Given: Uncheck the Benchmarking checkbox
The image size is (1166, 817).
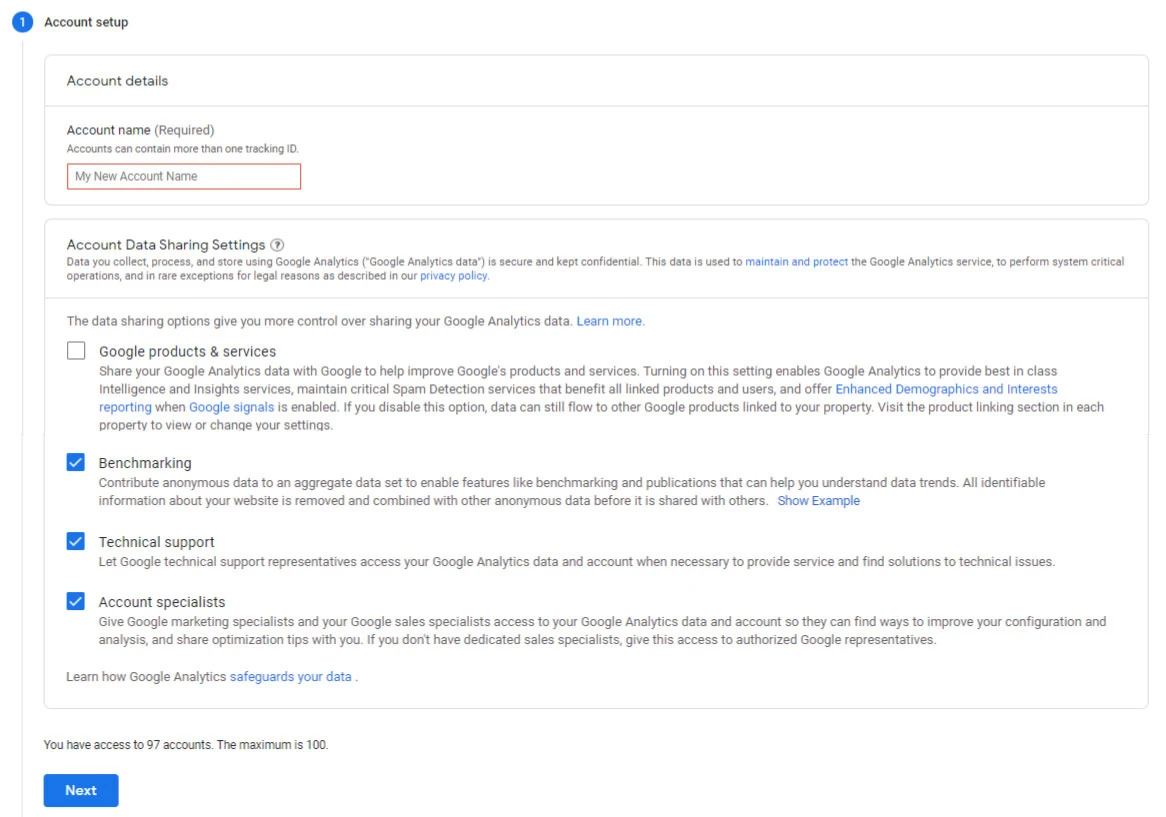Looking at the screenshot, I should pyautogui.click(x=76, y=462).
